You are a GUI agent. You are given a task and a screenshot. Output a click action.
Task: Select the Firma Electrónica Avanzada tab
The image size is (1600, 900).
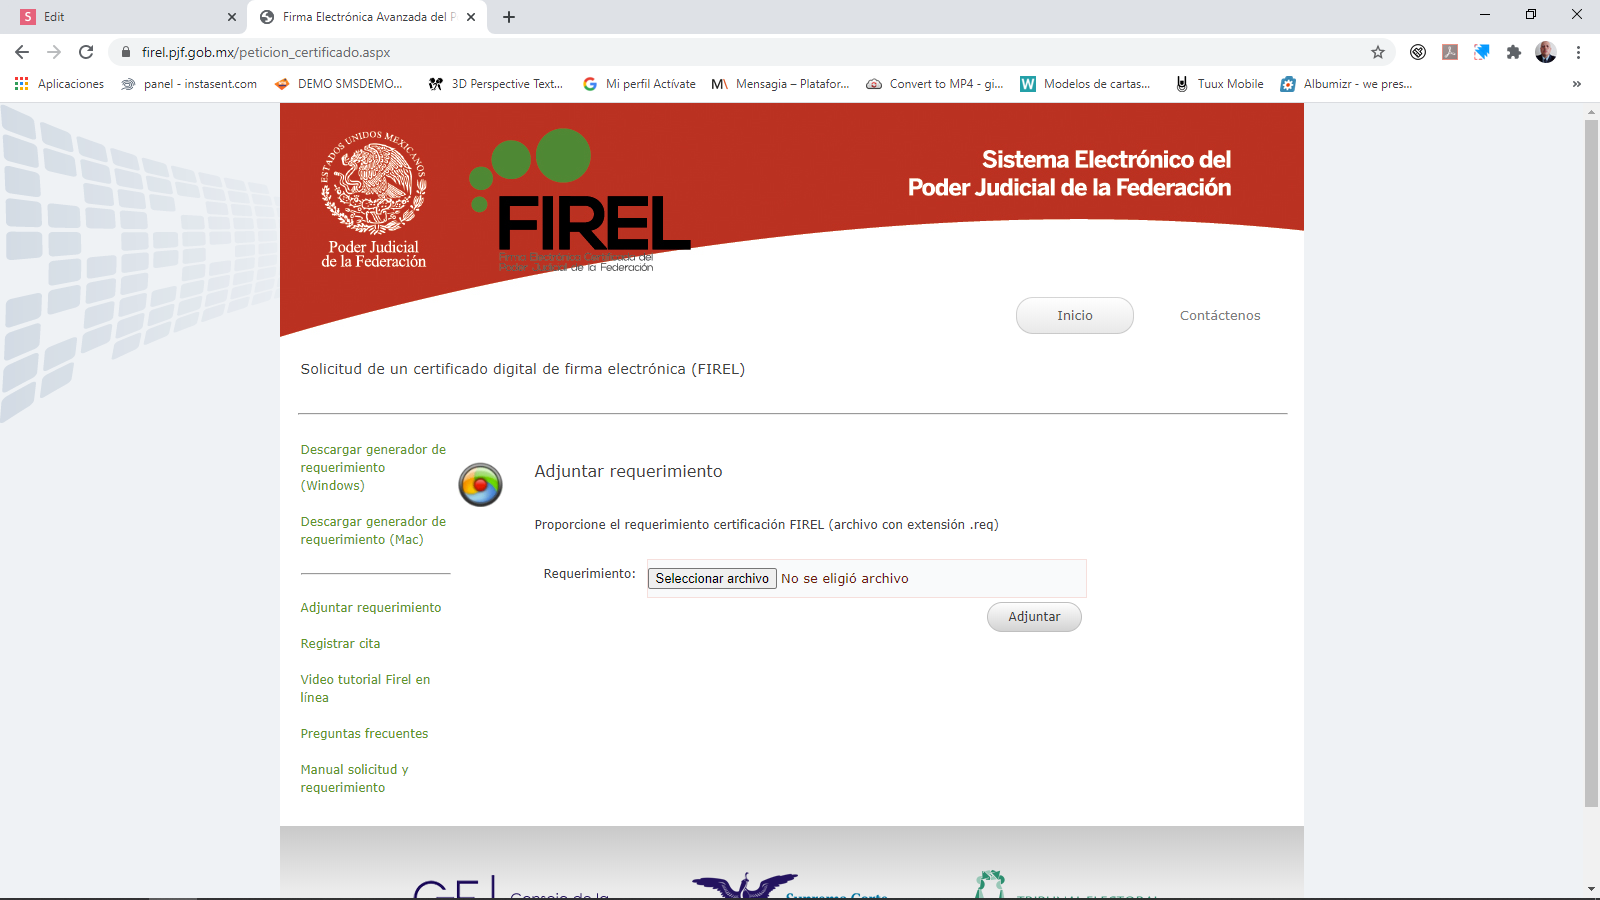click(368, 17)
